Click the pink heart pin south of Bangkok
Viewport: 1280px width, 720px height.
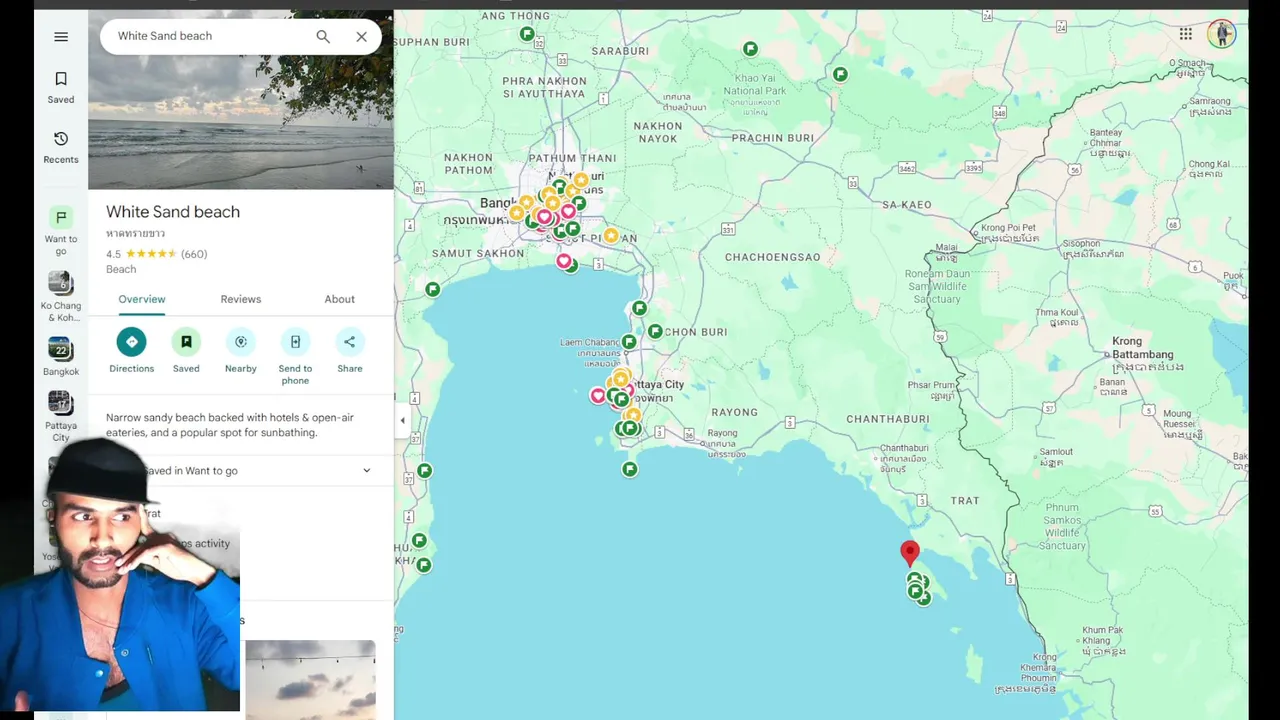pyautogui.click(x=564, y=261)
